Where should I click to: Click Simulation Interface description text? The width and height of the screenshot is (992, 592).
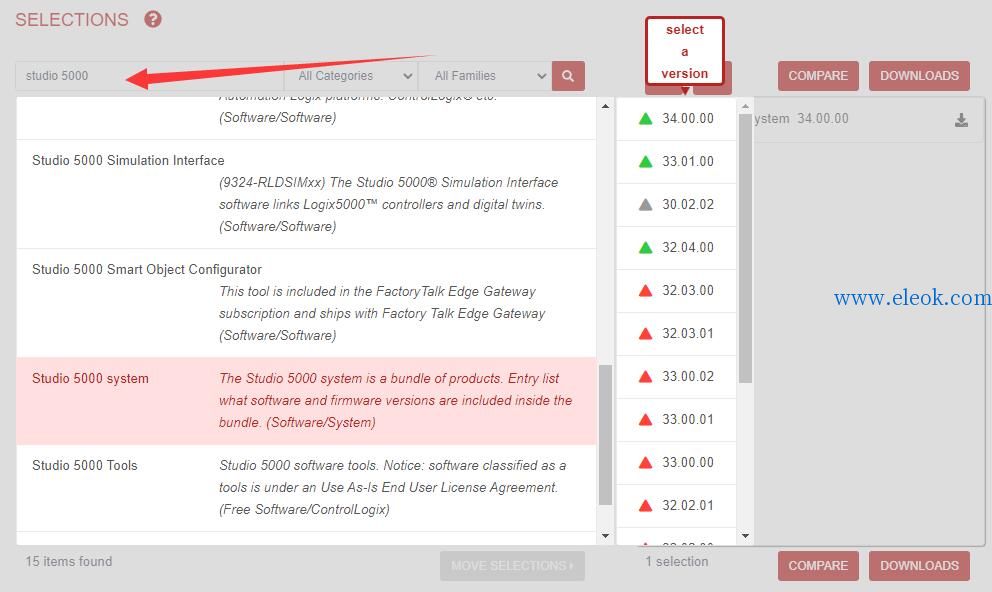pyautogui.click(x=388, y=204)
